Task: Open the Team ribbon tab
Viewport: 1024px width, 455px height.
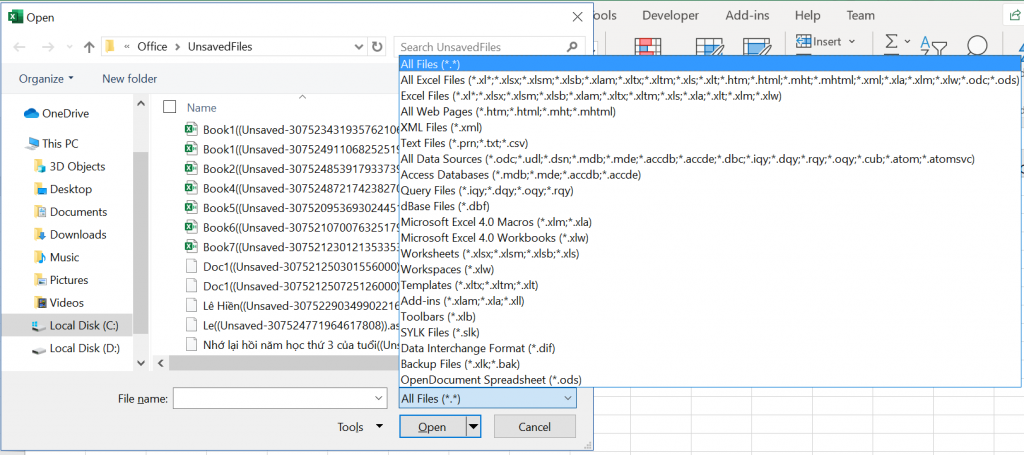Action: (x=861, y=15)
